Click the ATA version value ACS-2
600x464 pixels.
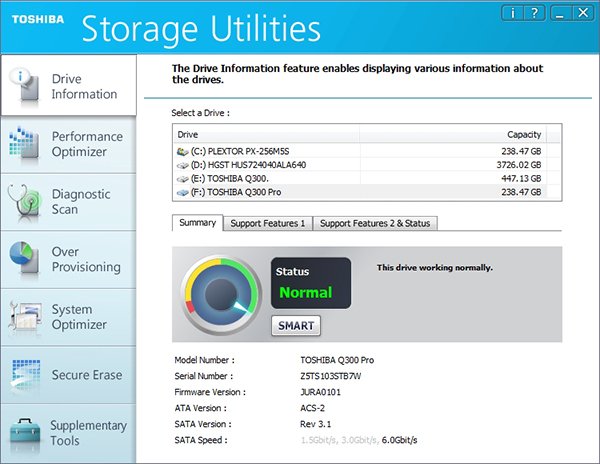313,408
